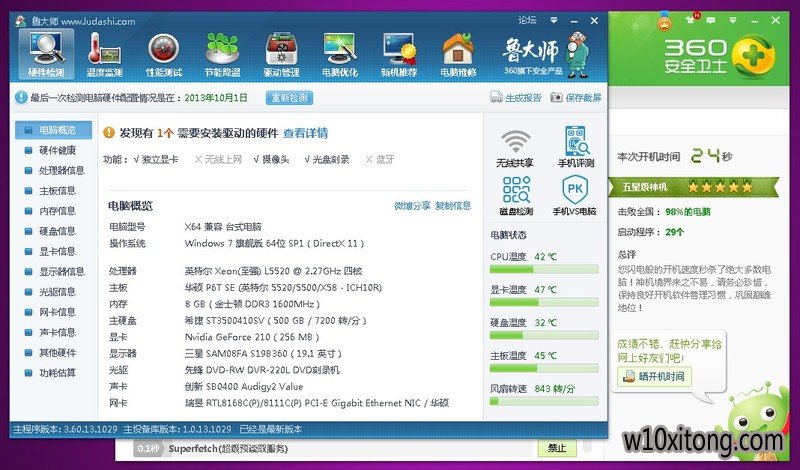Click the 微博分享 share link

(412, 206)
